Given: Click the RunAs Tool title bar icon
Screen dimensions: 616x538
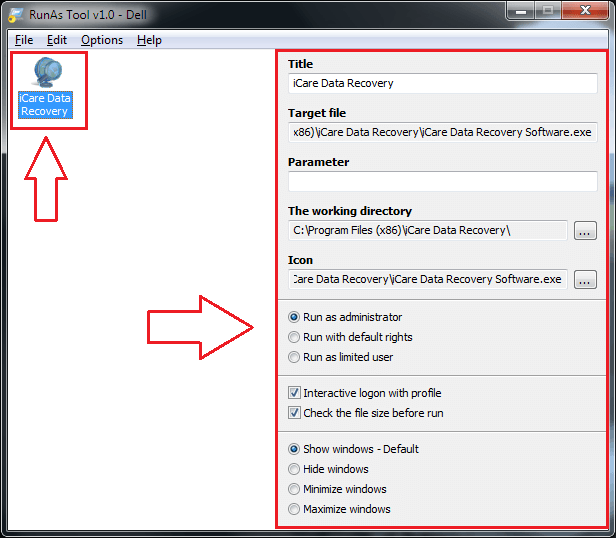Looking at the screenshot, I should click(x=16, y=15).
